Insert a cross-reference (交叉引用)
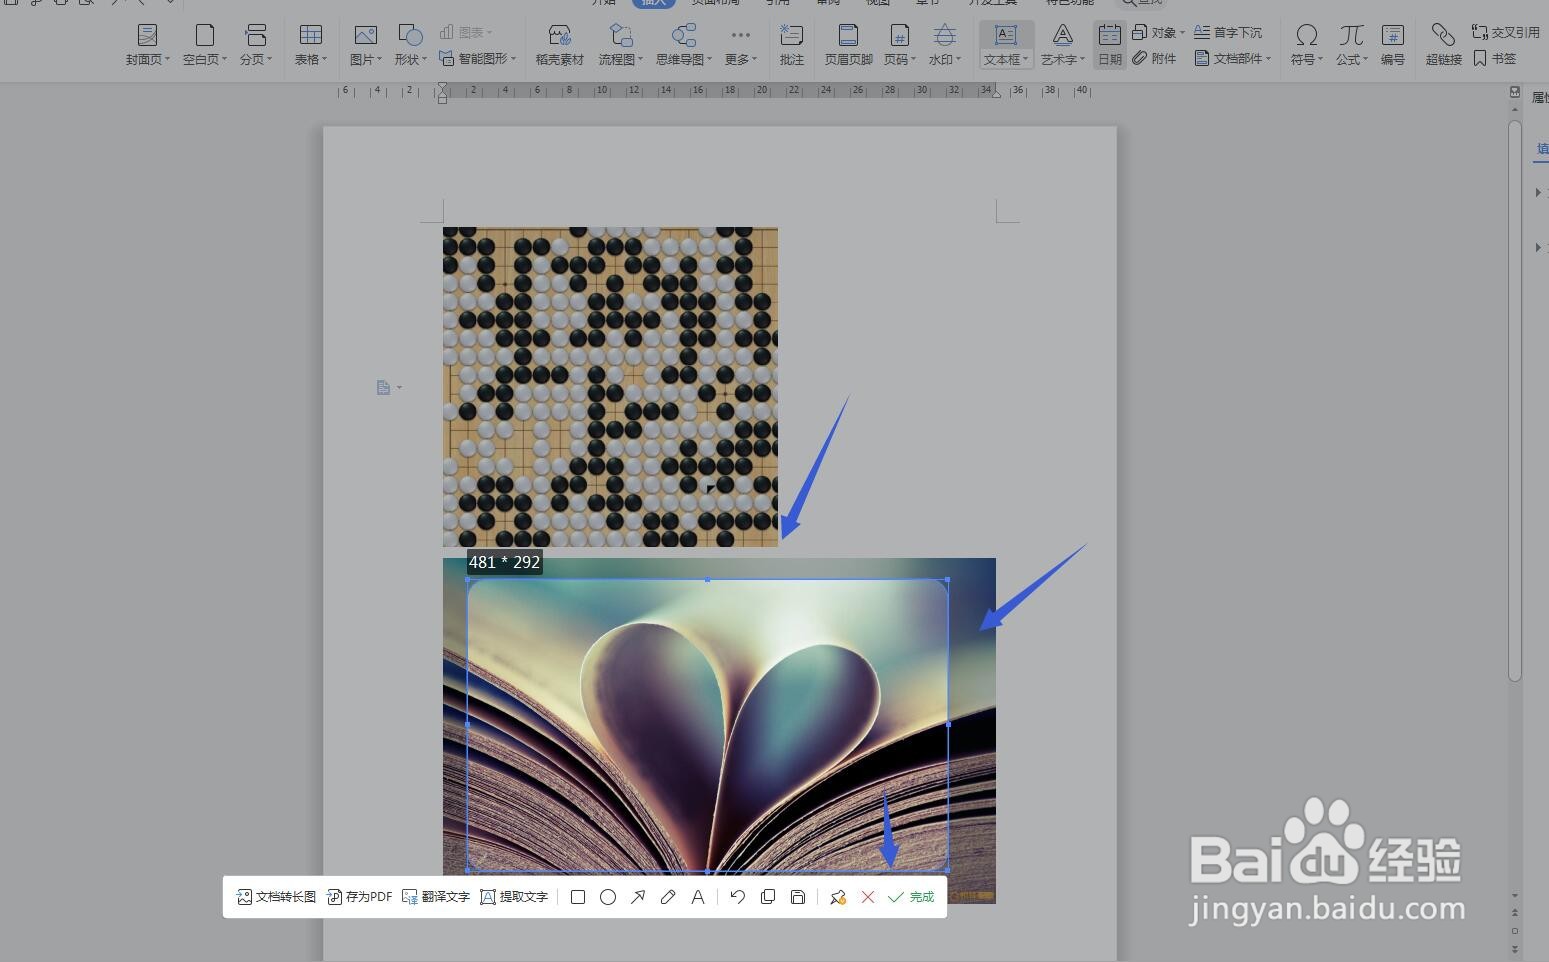Viewport: 1549px width, 962px height. [1505, 32]
